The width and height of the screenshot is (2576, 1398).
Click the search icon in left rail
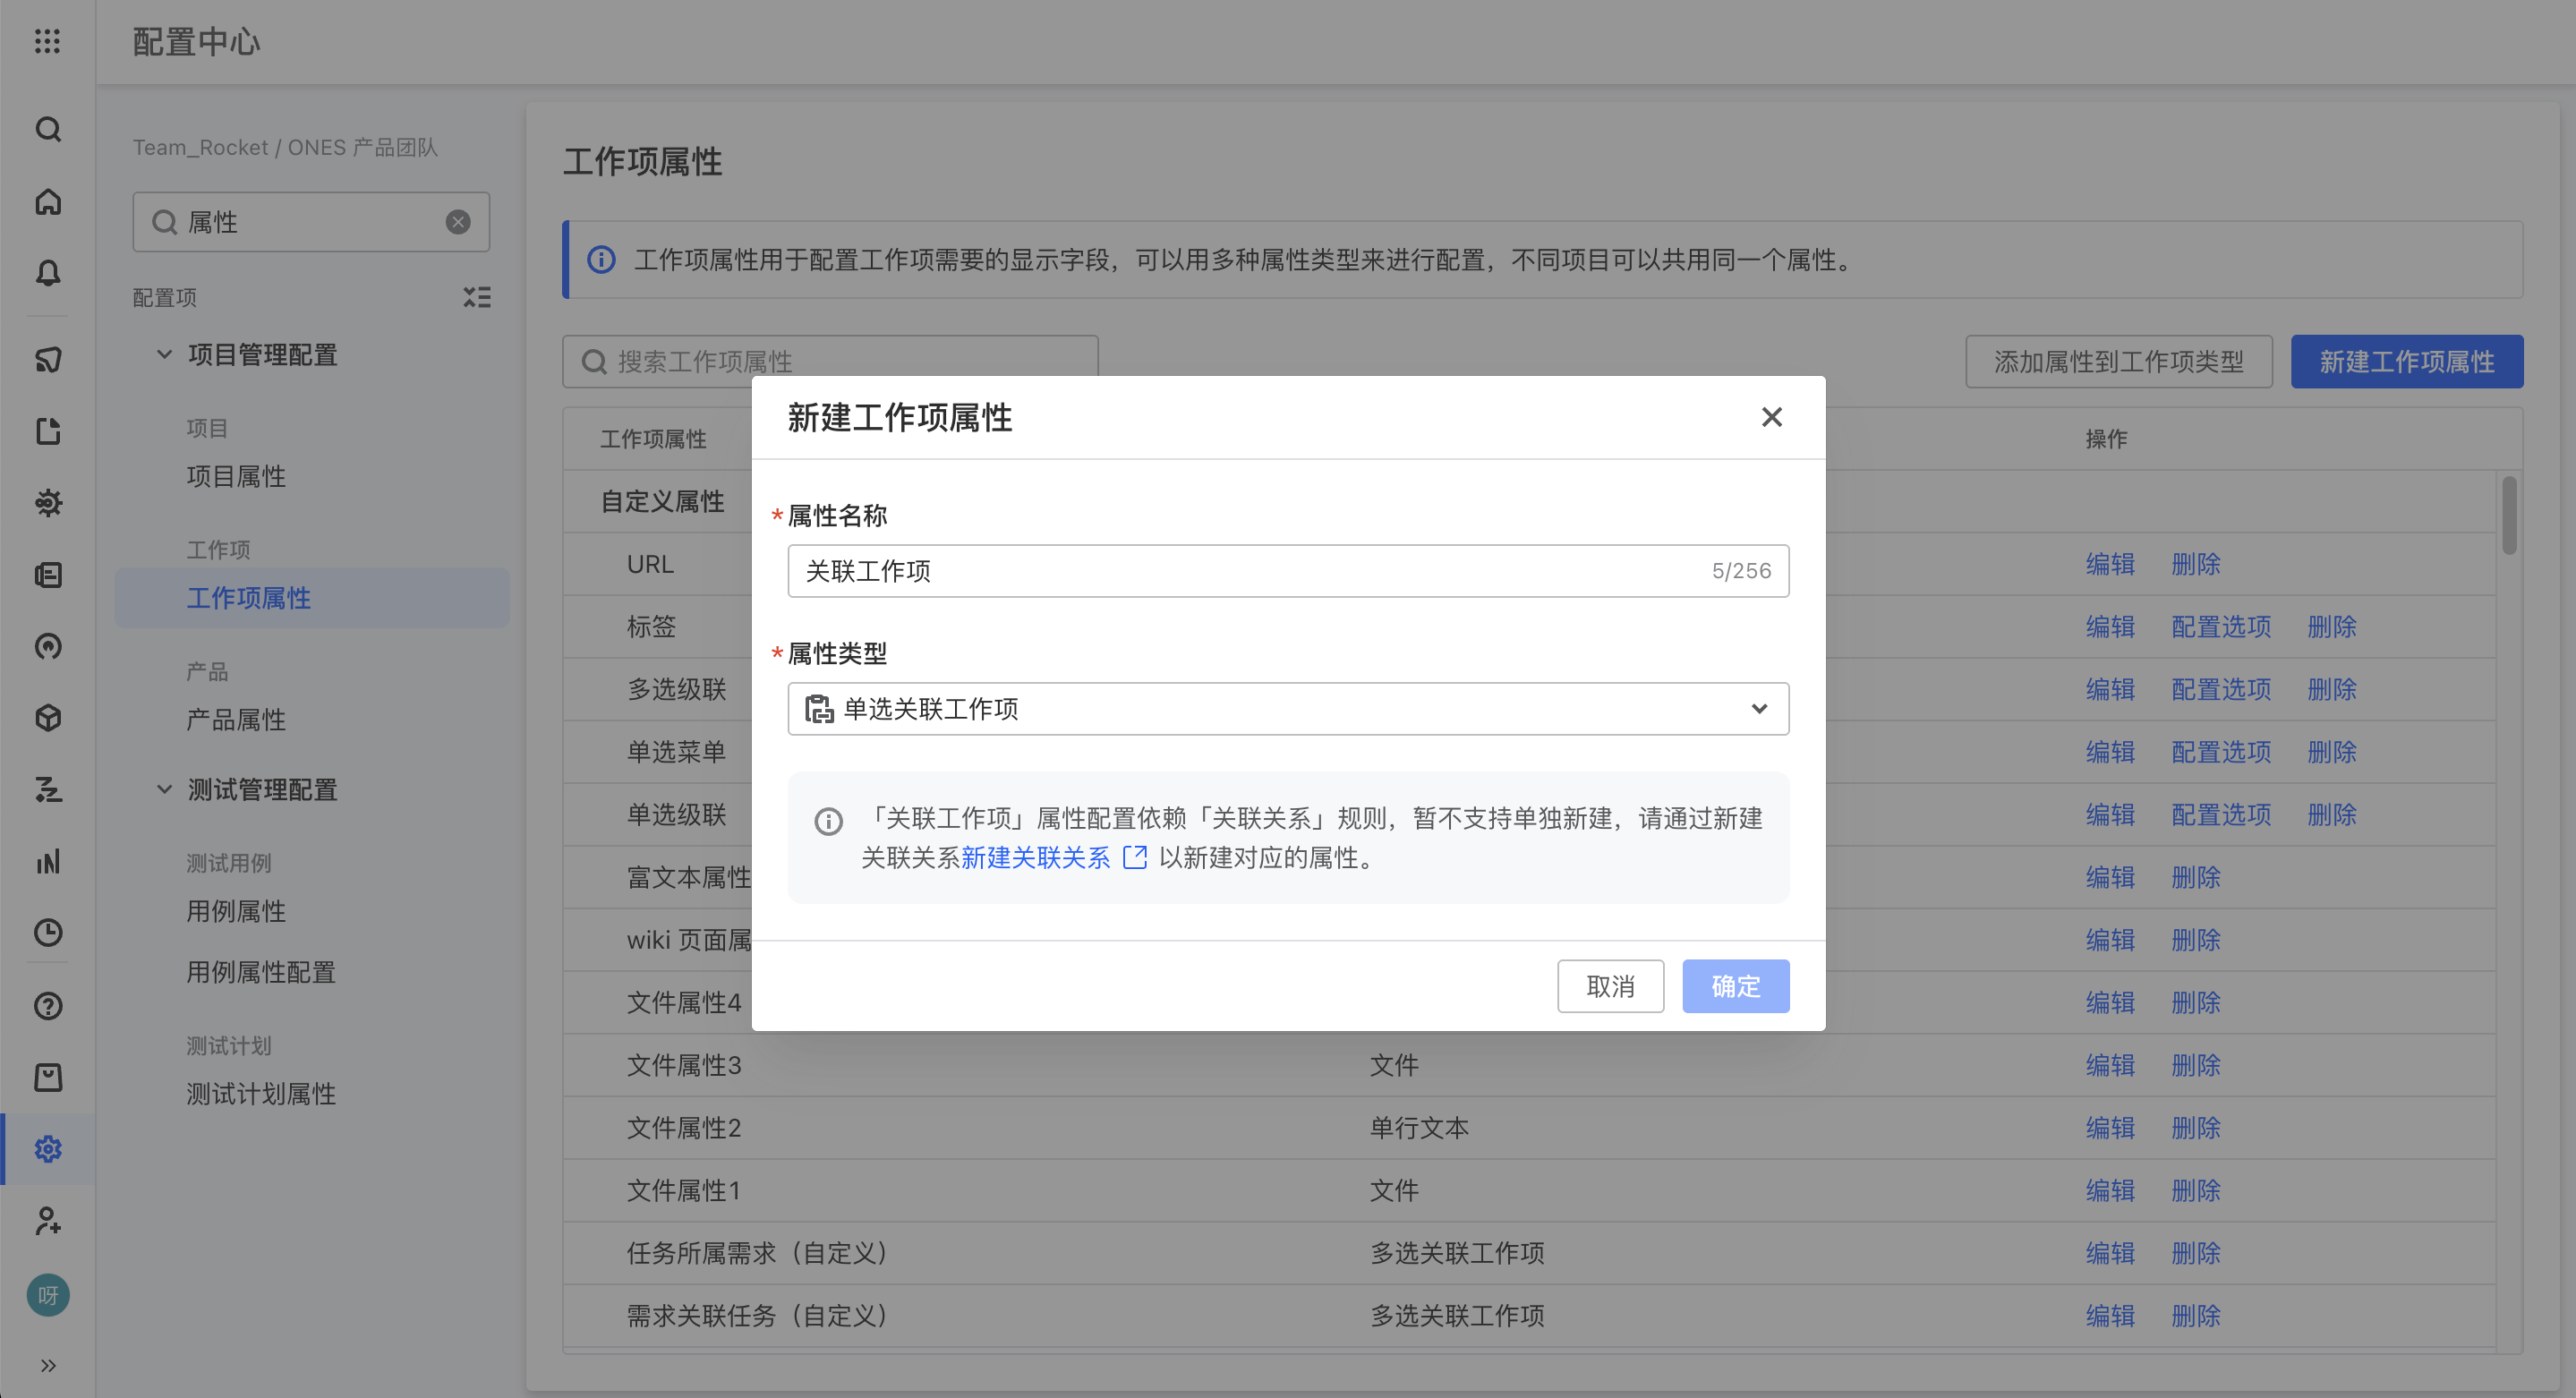tap(48, 130)
